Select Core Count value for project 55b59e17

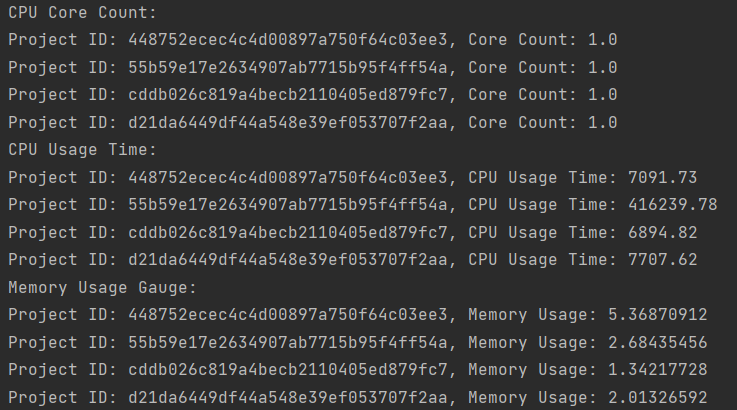coord(603,68)
